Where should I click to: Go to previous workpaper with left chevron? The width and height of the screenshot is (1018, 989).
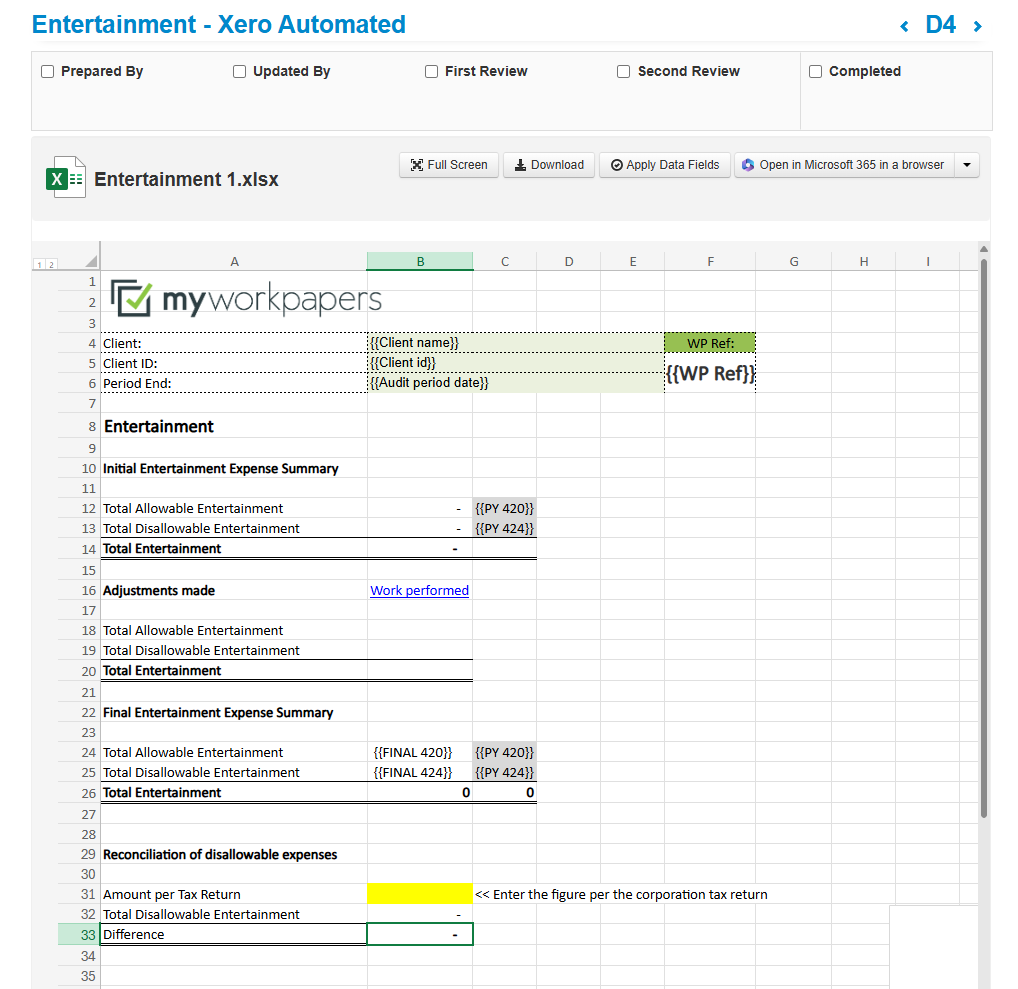904,27
